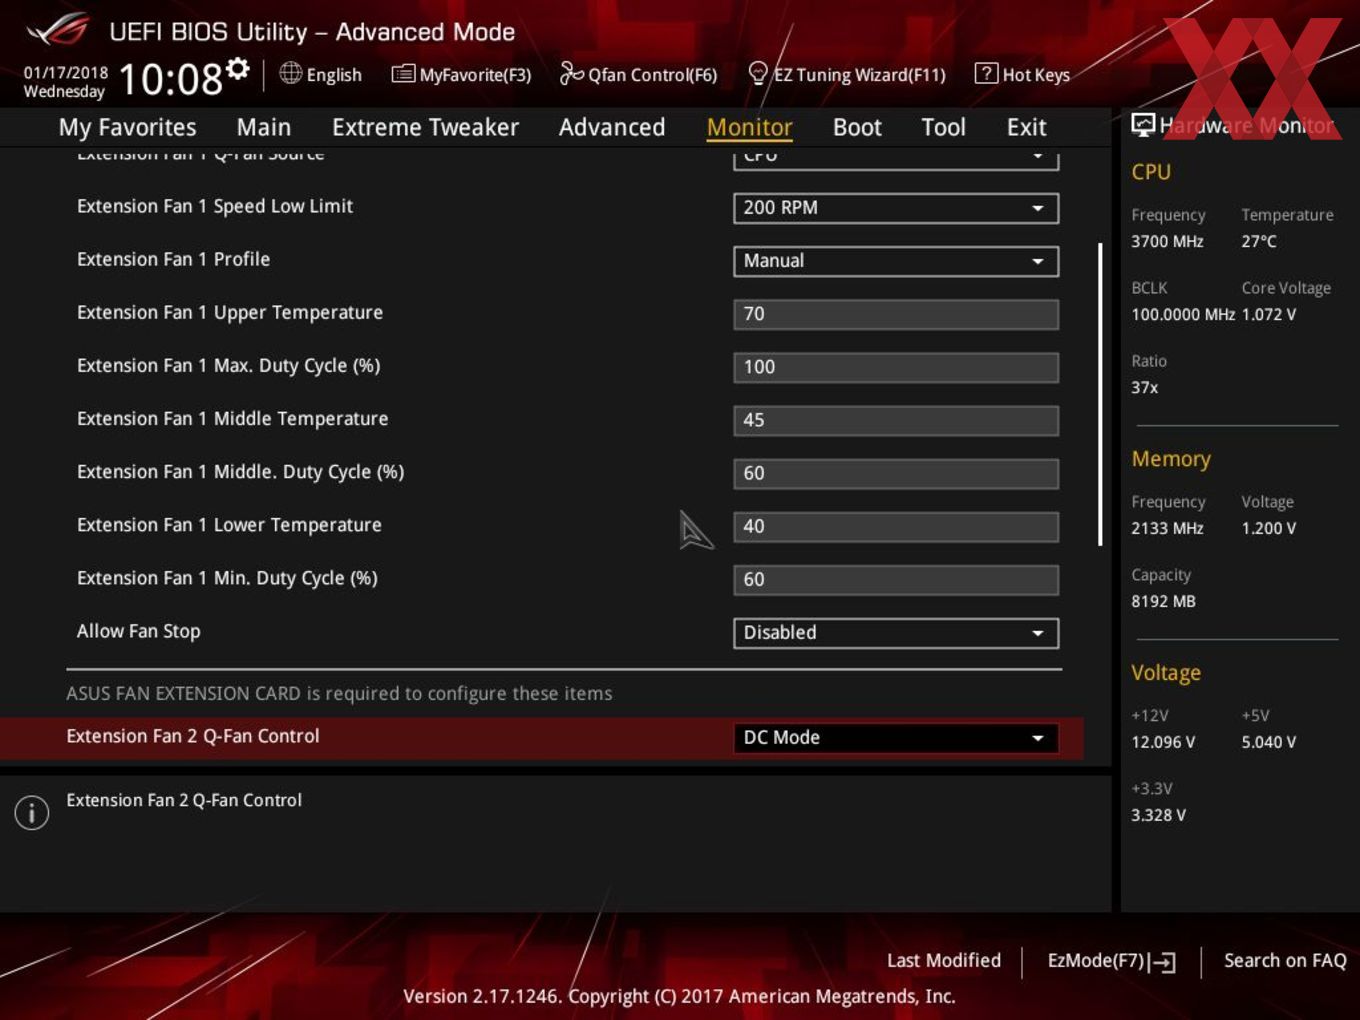Click CPU temperature value 27°C

click(1259, 241)
